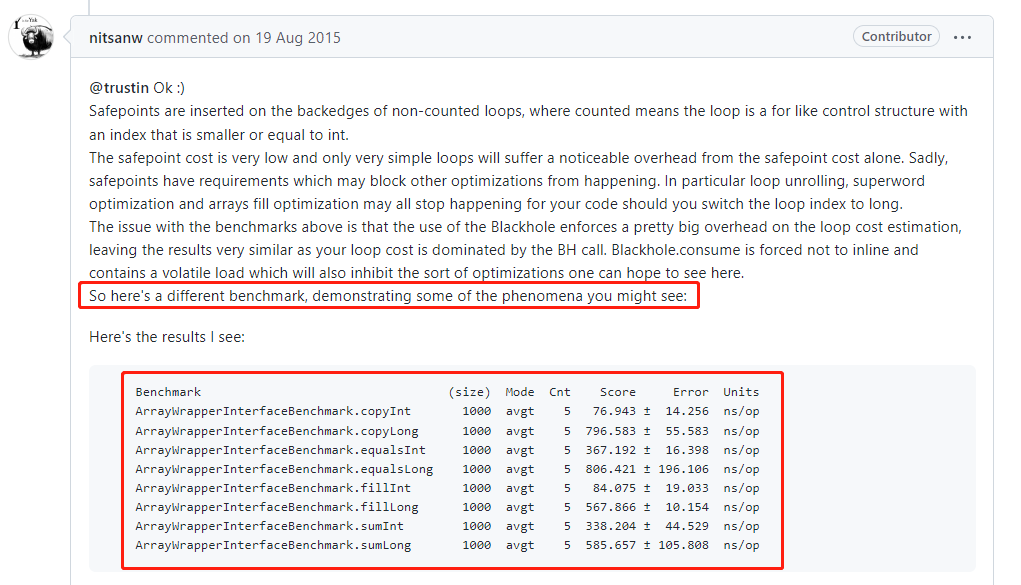Image resolution: width=1021 pixels, height=585 pixels.
Task: Click the score value 84.075
Action: (614, 487)
